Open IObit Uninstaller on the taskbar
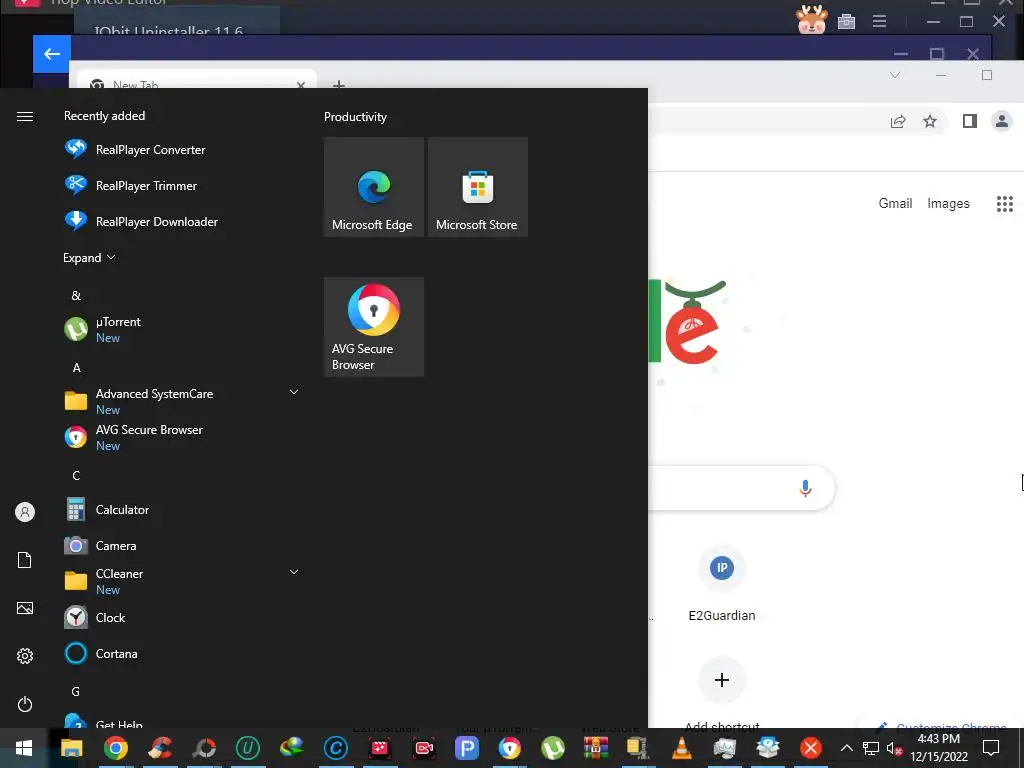The image size is (1024, 768). pos(248,748)
